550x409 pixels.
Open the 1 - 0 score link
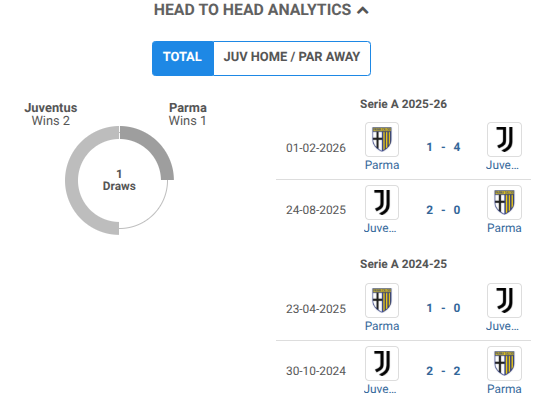443,308
